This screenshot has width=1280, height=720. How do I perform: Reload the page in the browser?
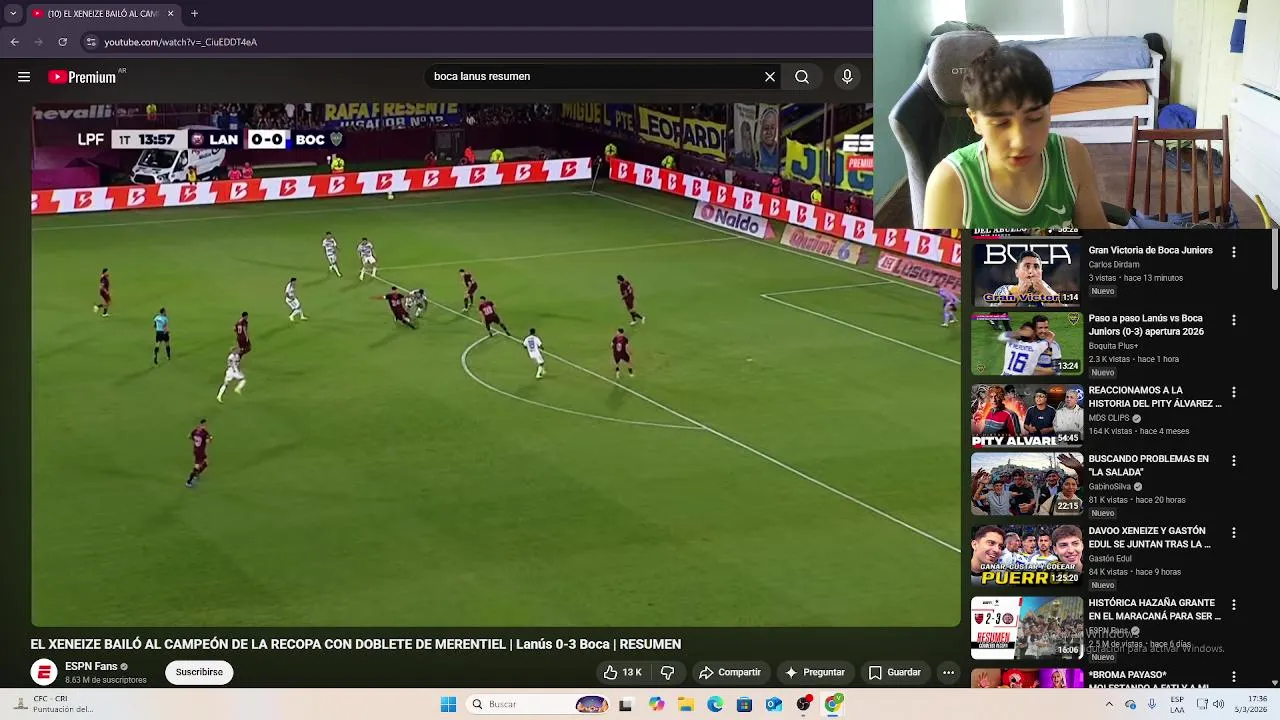63,42
